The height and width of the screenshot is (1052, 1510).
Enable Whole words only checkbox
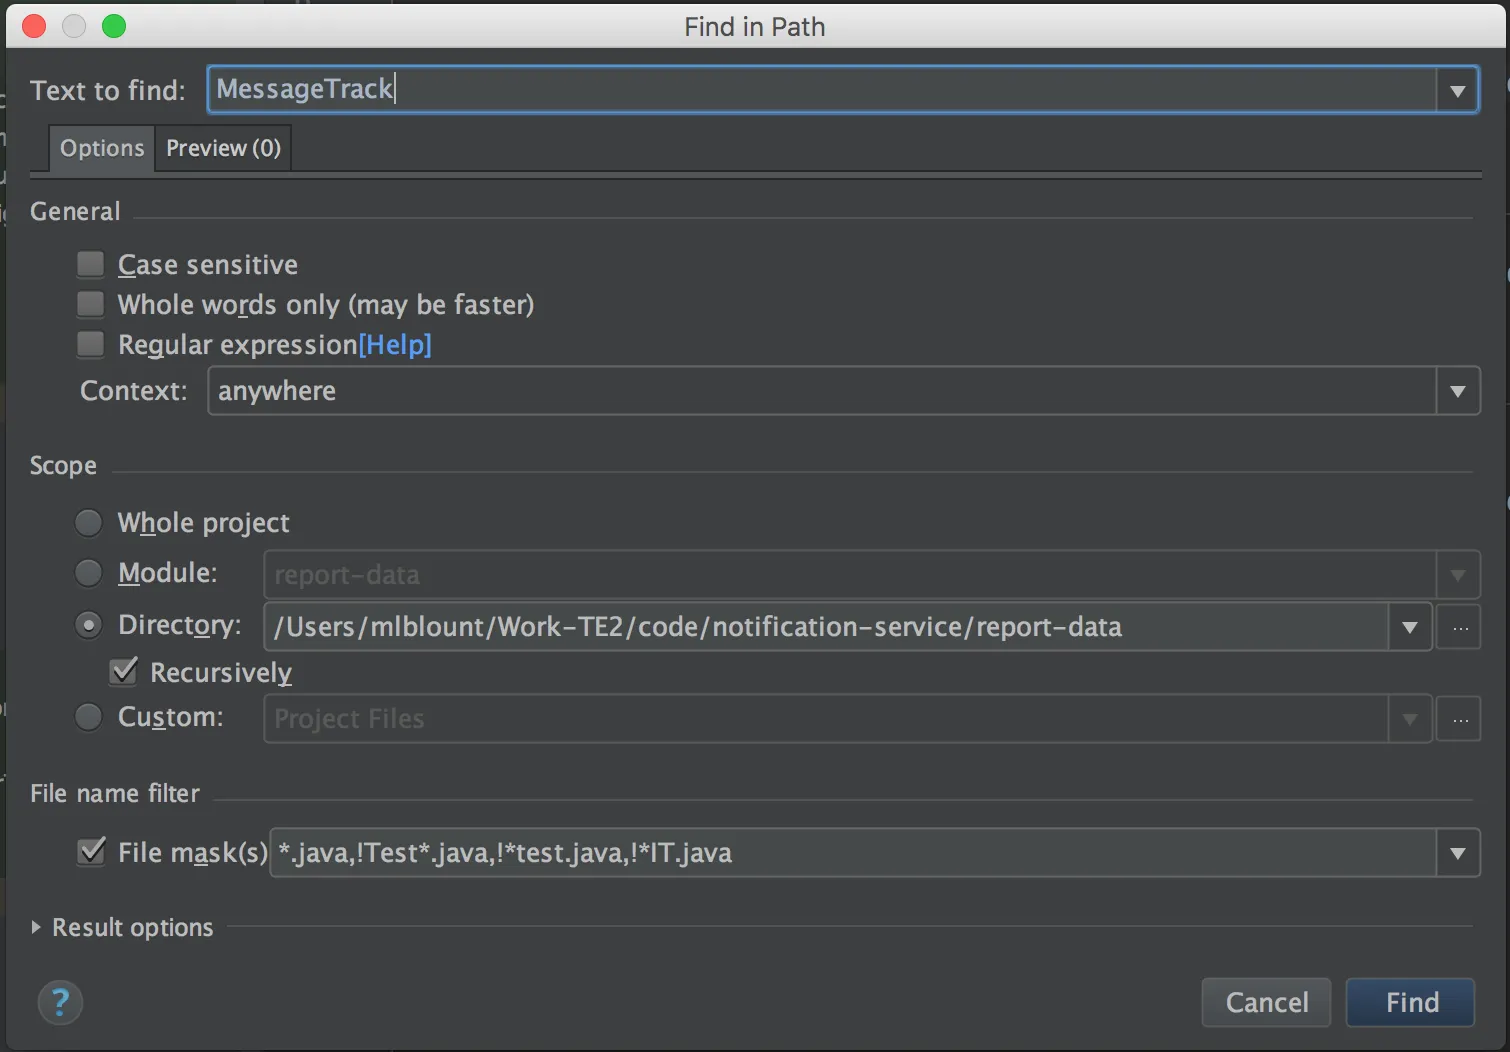[91, 304]
